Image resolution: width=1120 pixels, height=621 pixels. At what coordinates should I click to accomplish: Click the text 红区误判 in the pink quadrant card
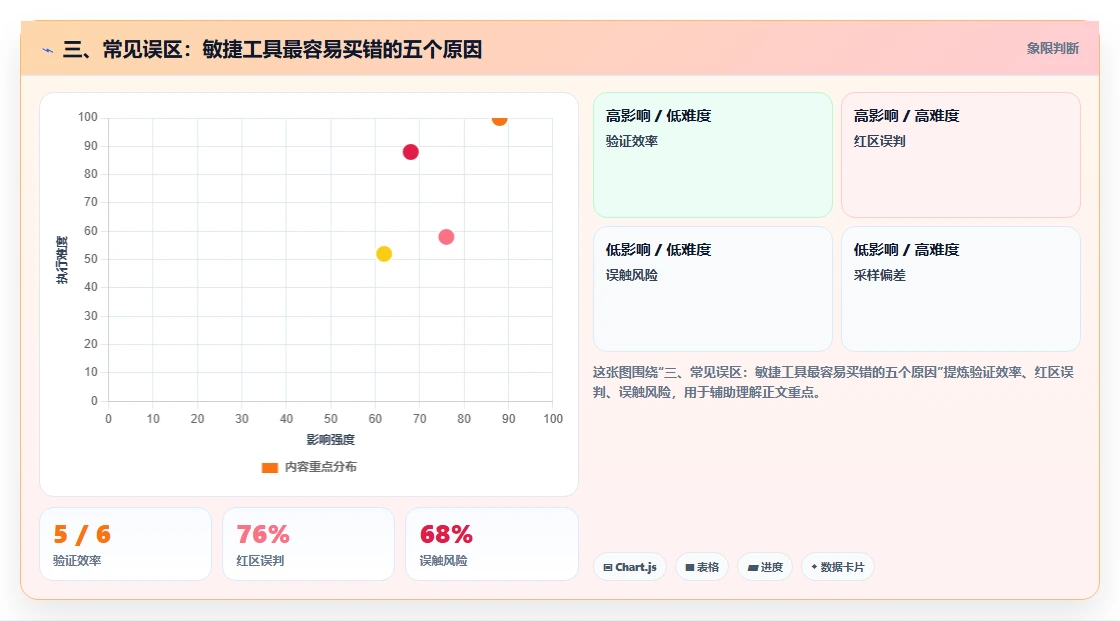pyautogui.click(x=879, y=141)
